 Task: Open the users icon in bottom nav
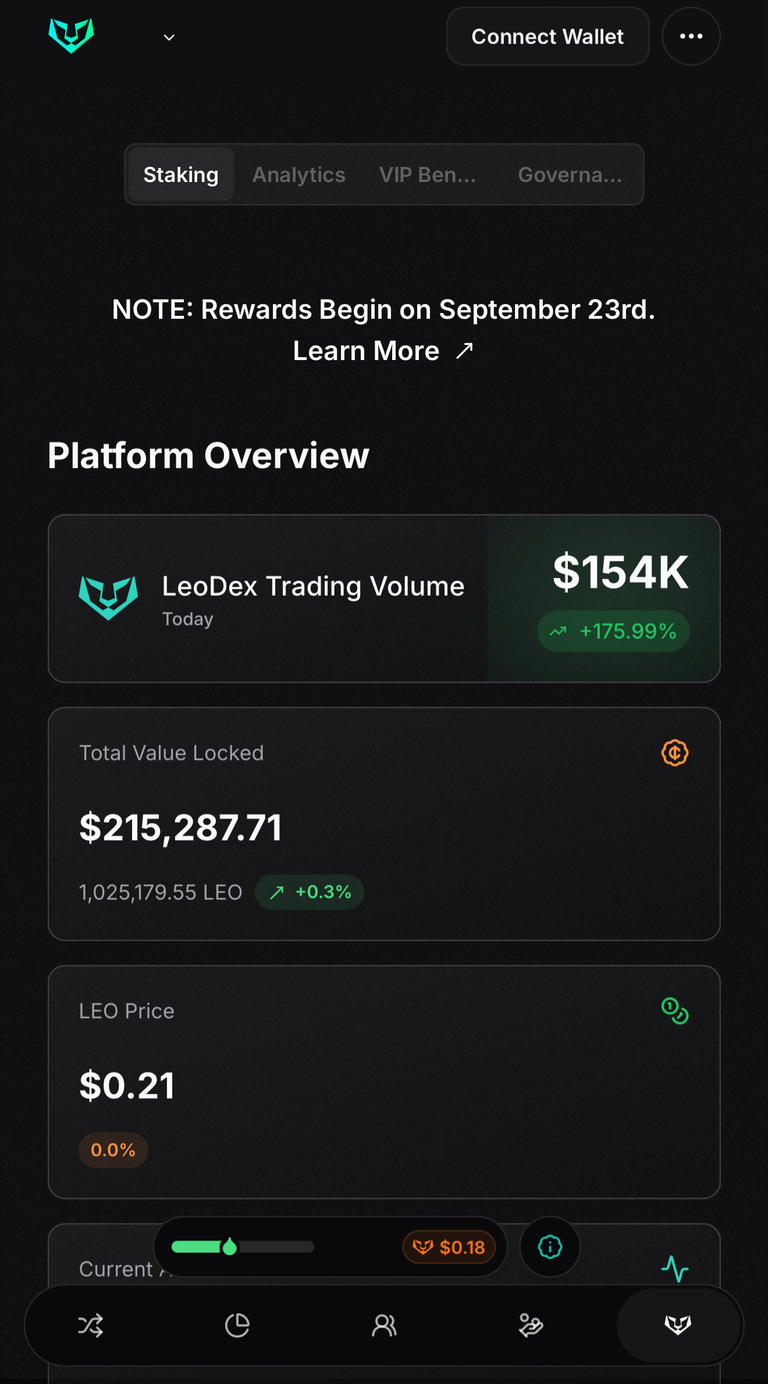point(384,1326)
